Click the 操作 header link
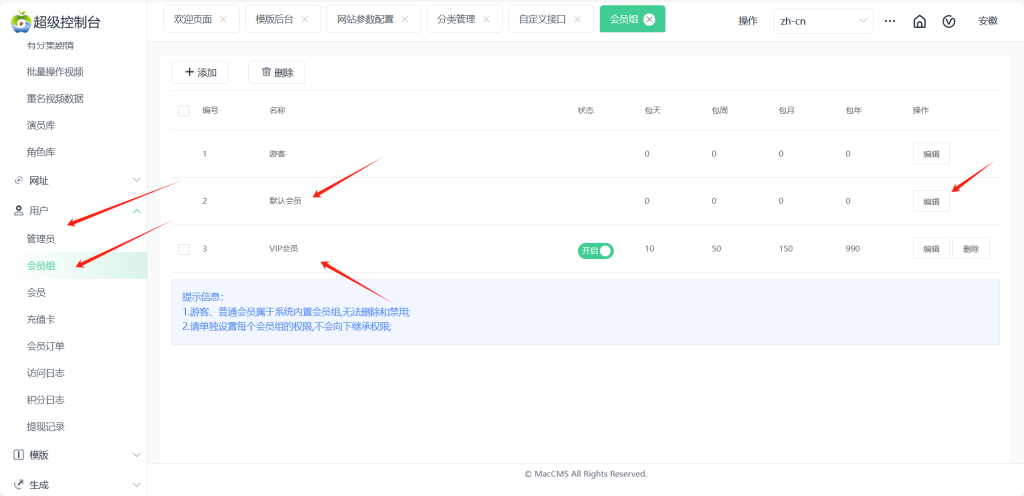1024x496 pixels. [748, 21]
